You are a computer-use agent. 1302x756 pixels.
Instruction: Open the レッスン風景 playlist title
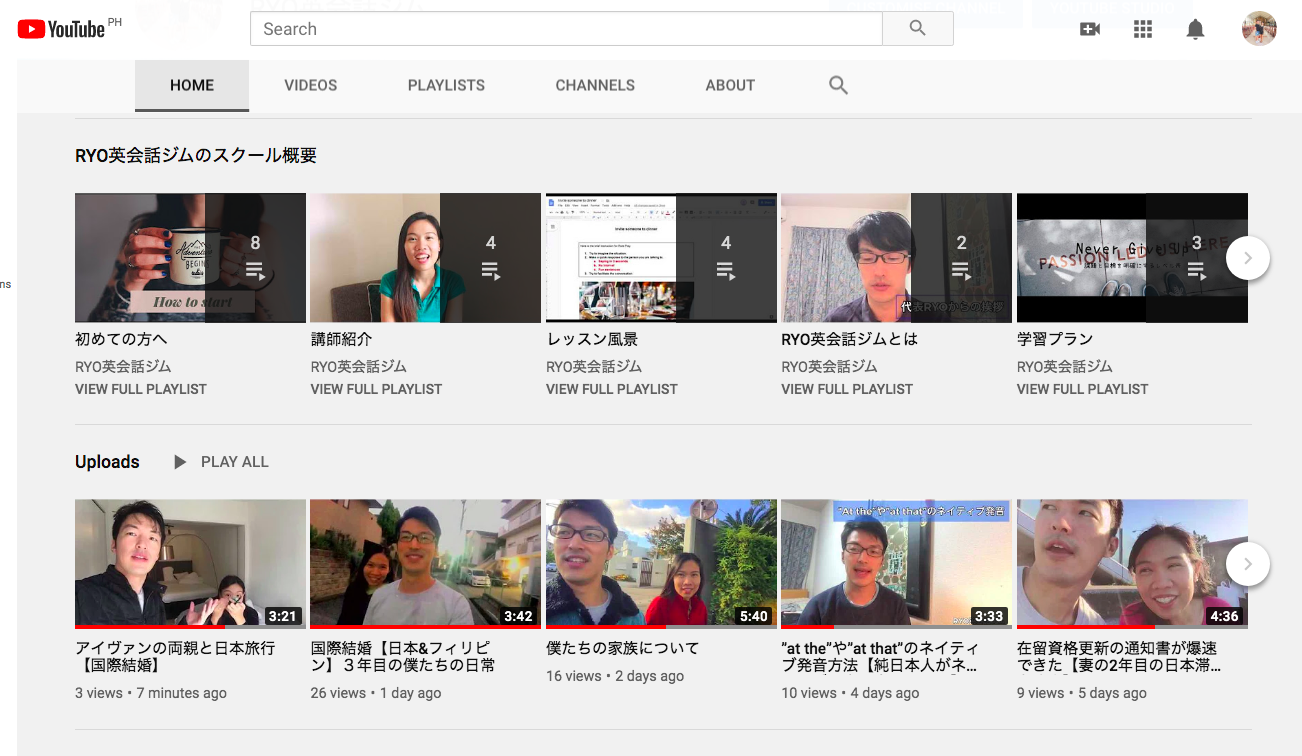(592, 339)
